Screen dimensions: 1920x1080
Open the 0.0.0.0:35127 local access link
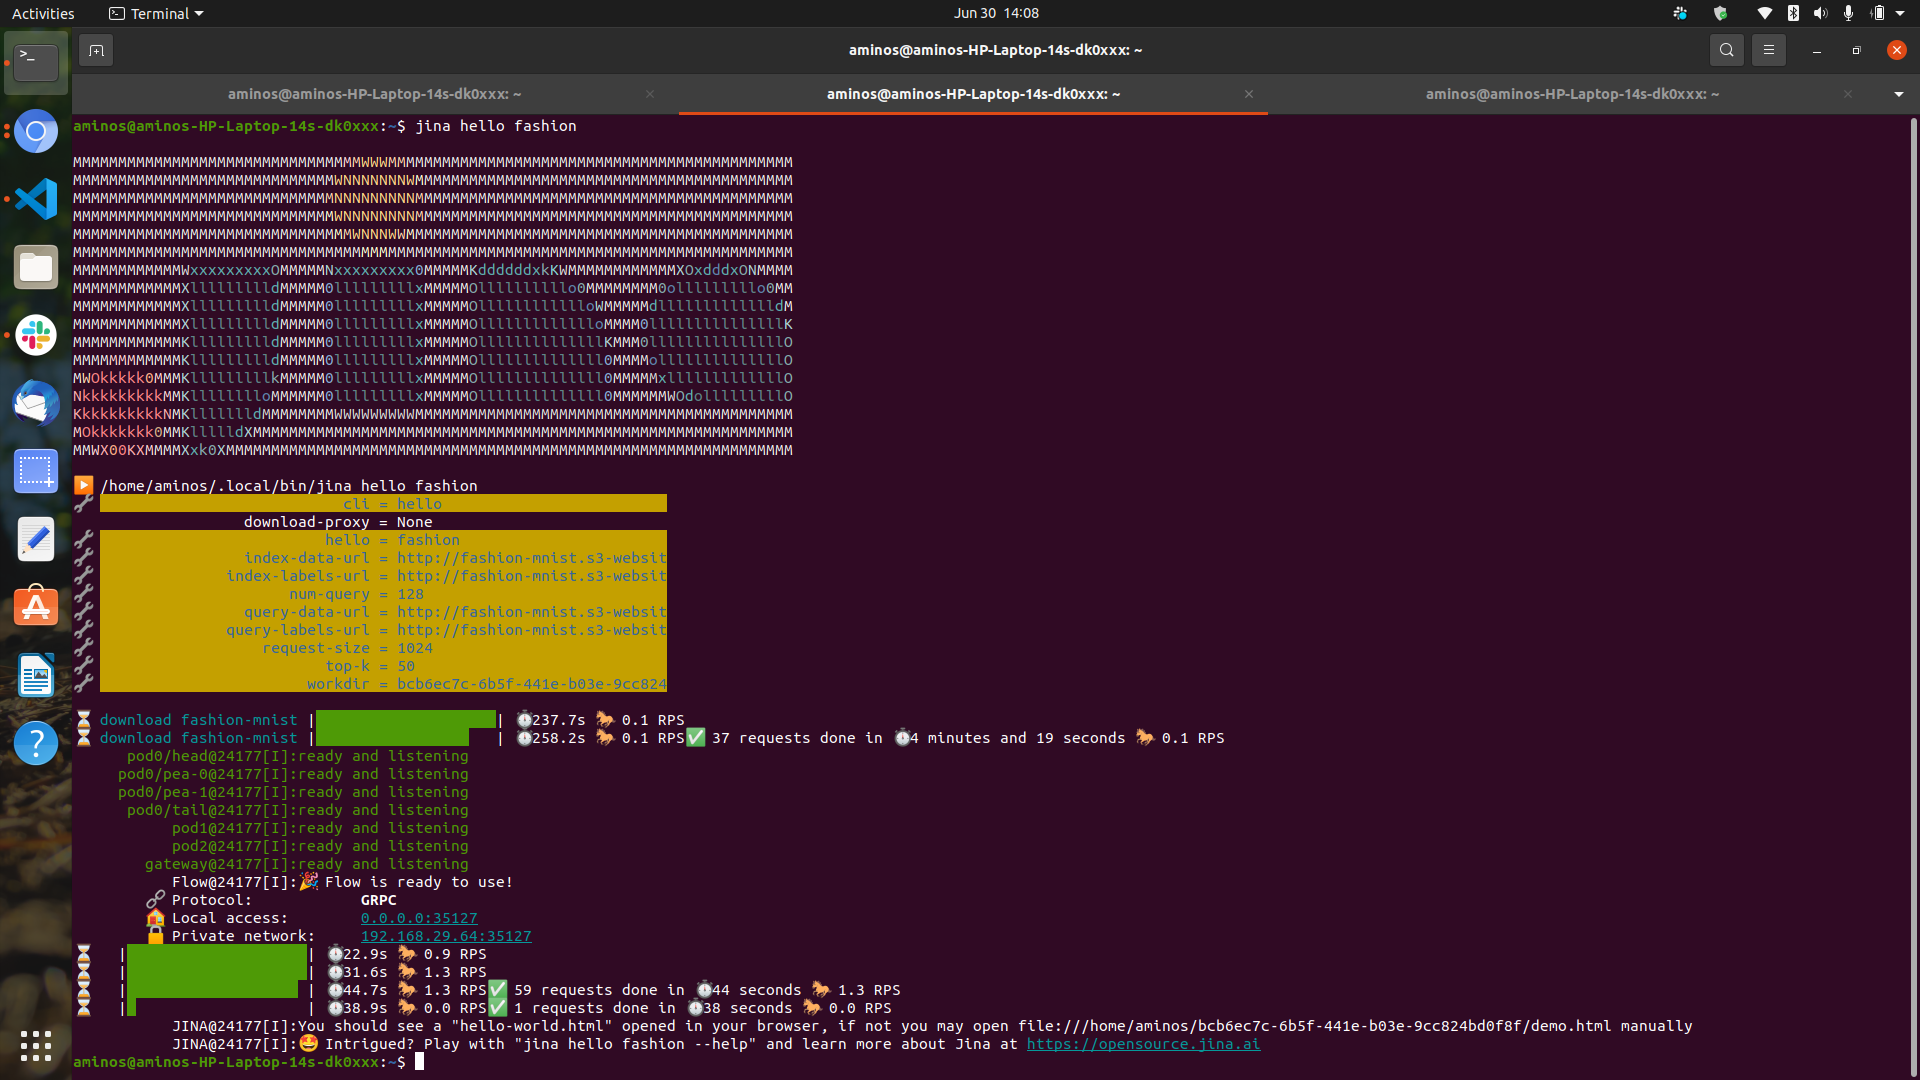419,918
